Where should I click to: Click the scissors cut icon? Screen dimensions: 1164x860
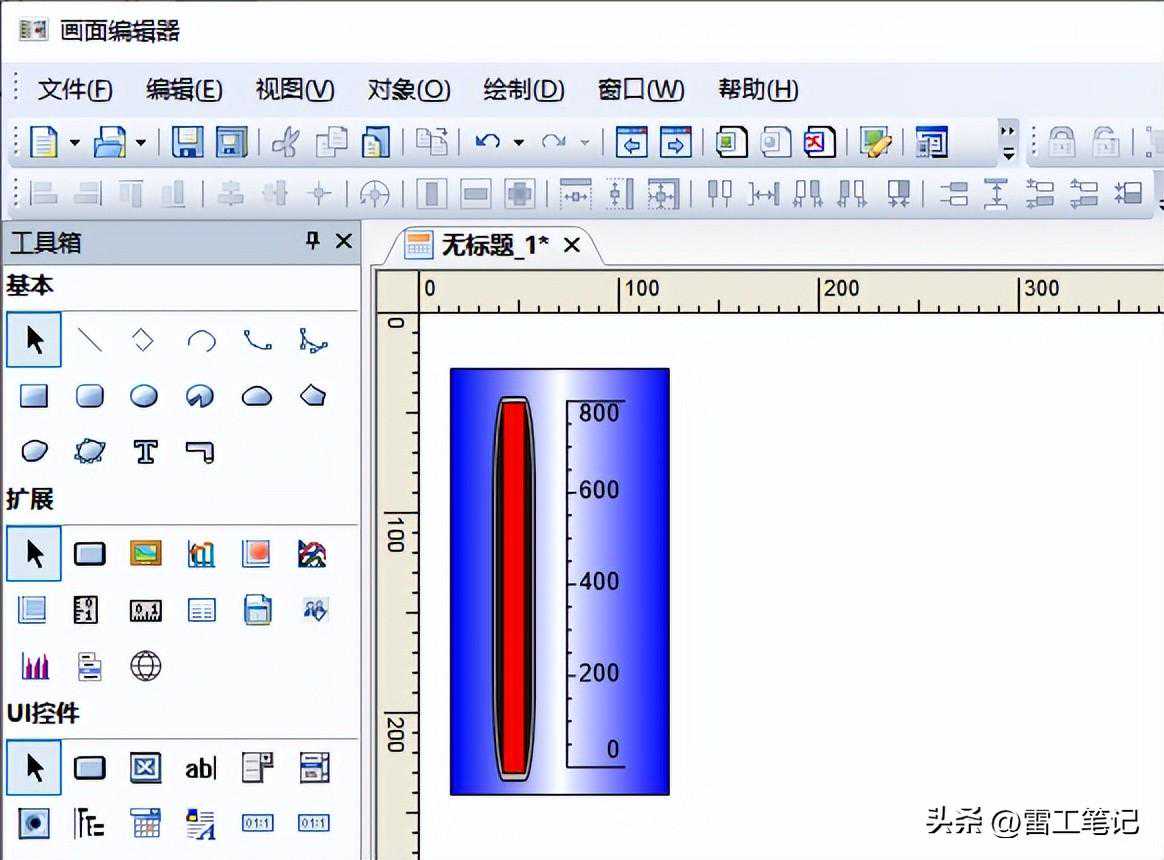pyautogui.click(x=286, y=142)
